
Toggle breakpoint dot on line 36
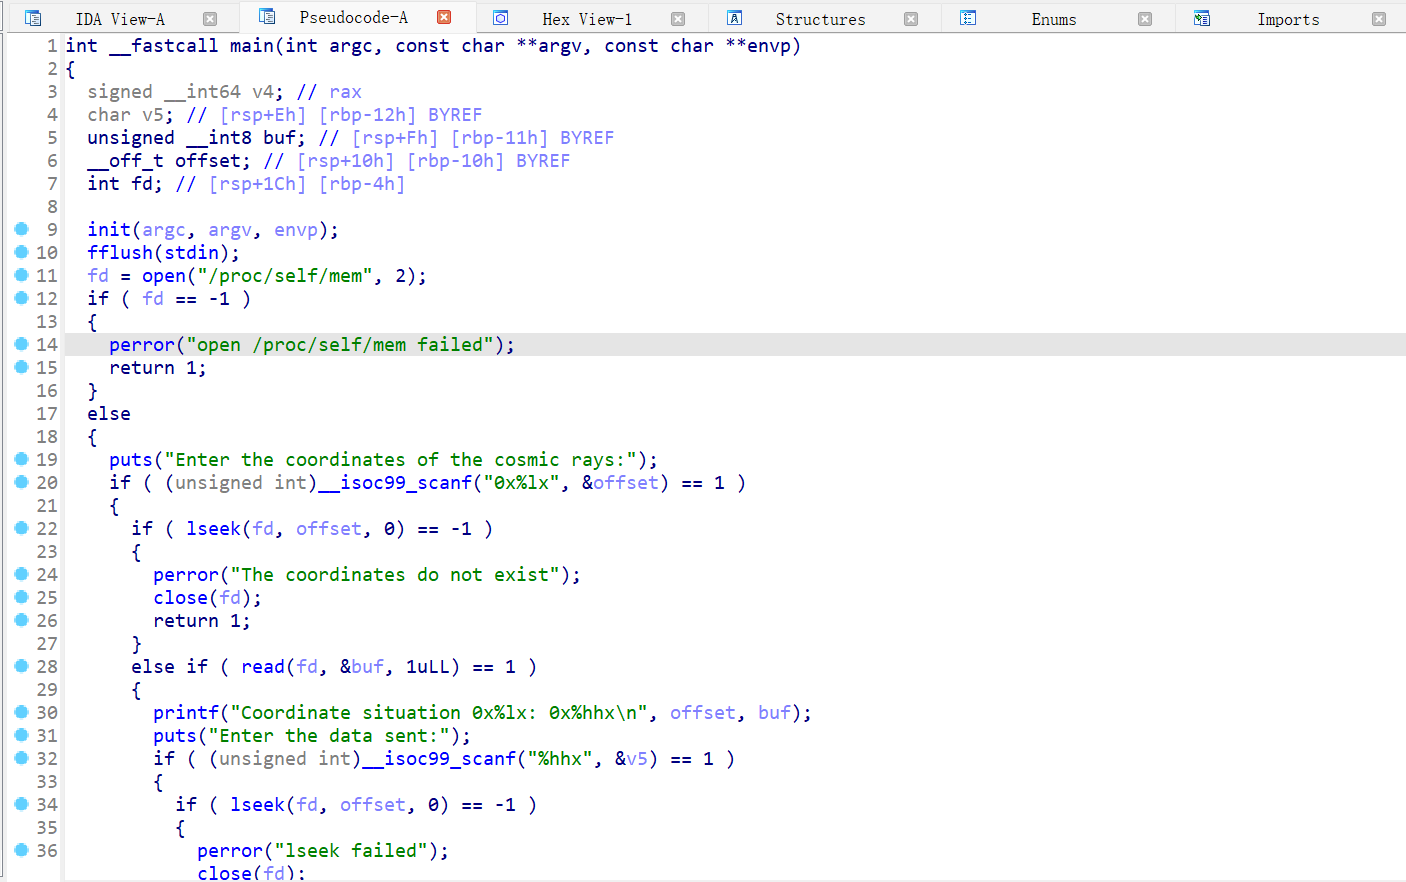point(21,850)
